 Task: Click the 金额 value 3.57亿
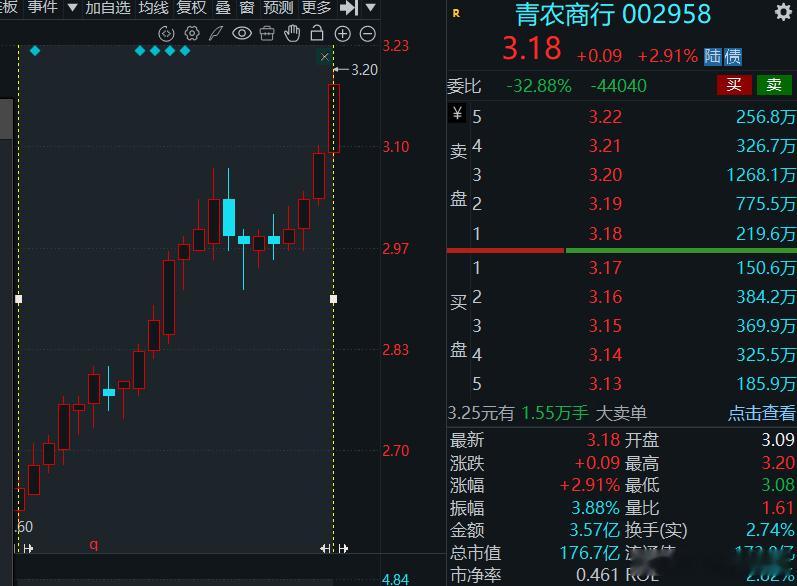[x=594, y=530]
